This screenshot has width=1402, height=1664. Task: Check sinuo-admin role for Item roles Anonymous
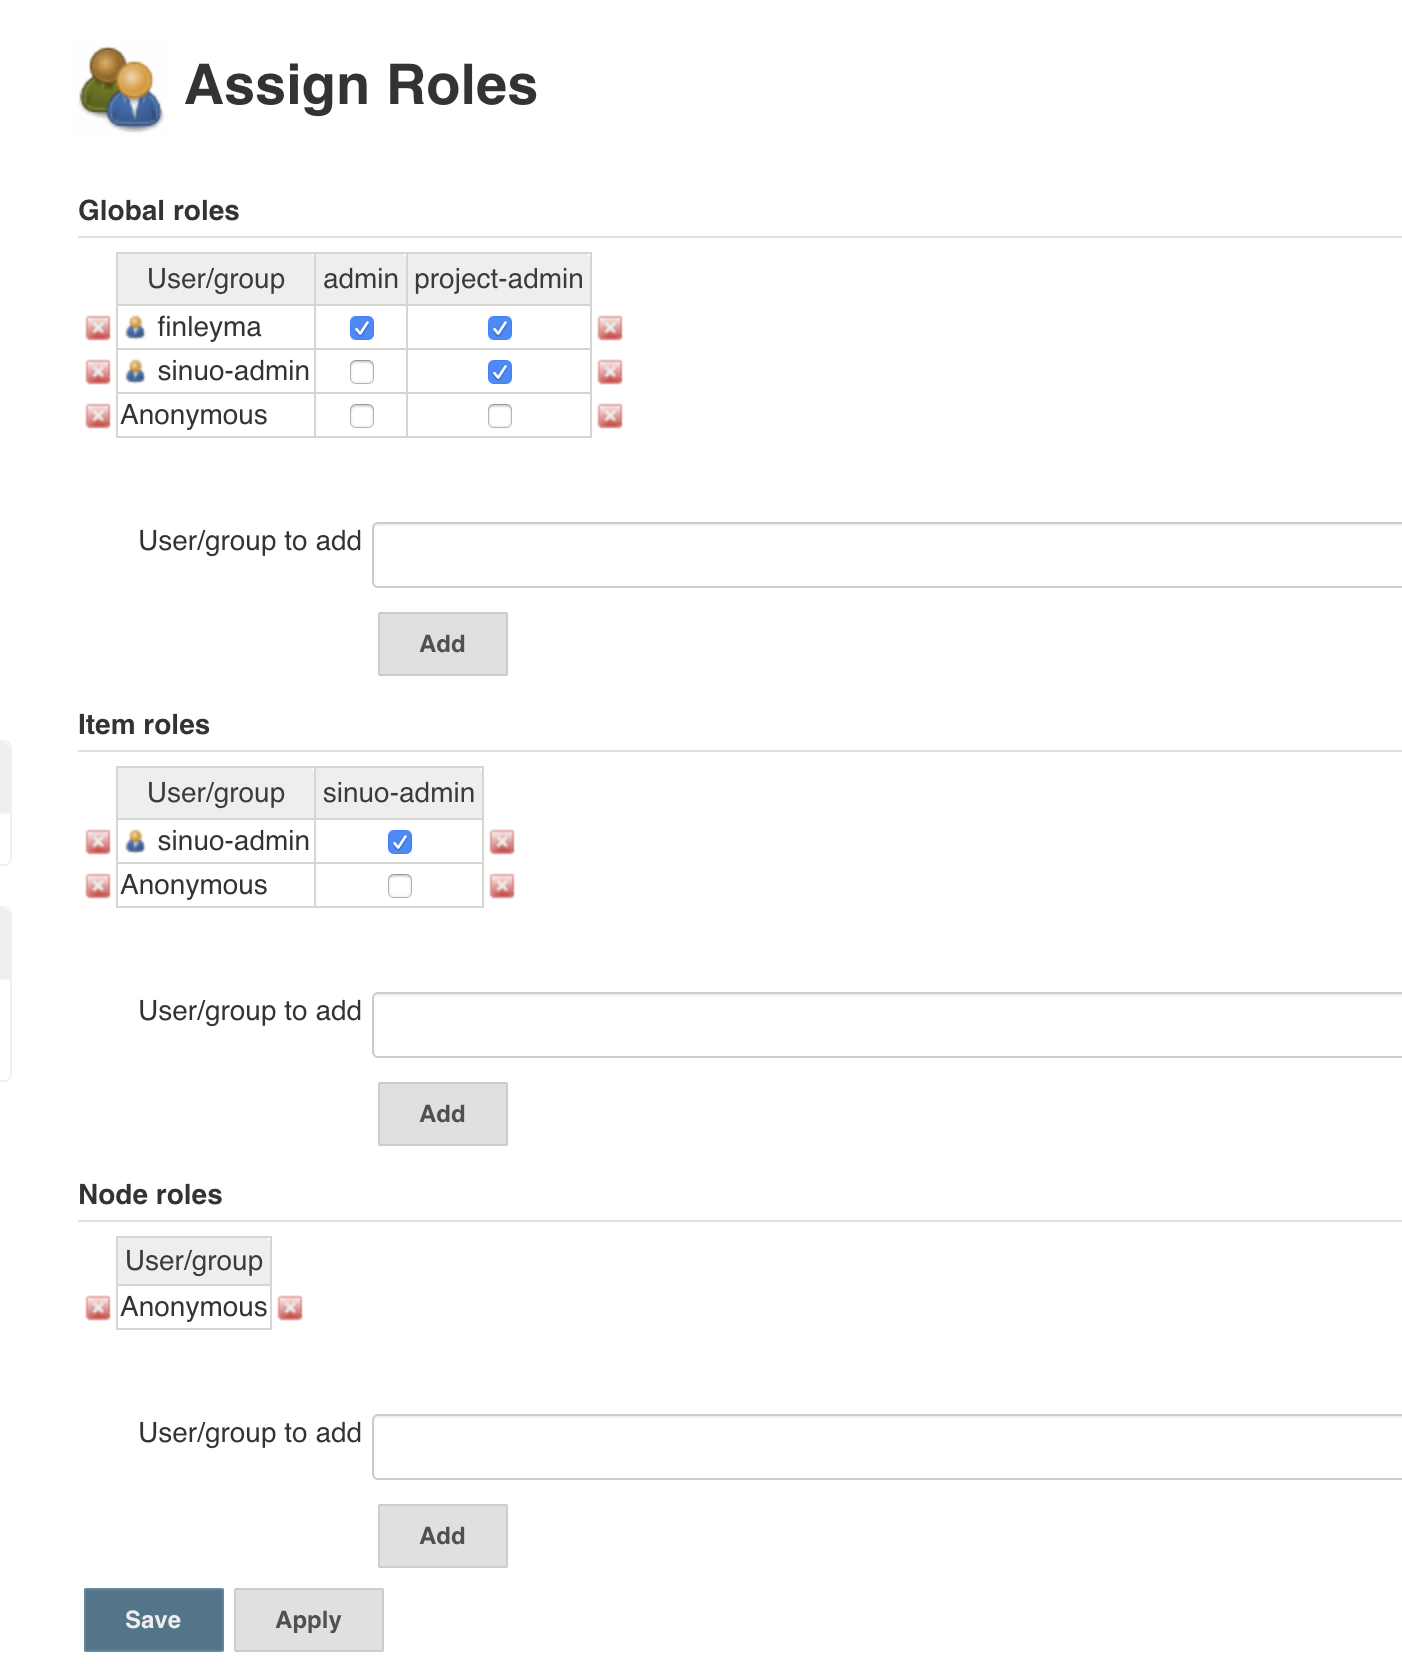coord(400,886)
